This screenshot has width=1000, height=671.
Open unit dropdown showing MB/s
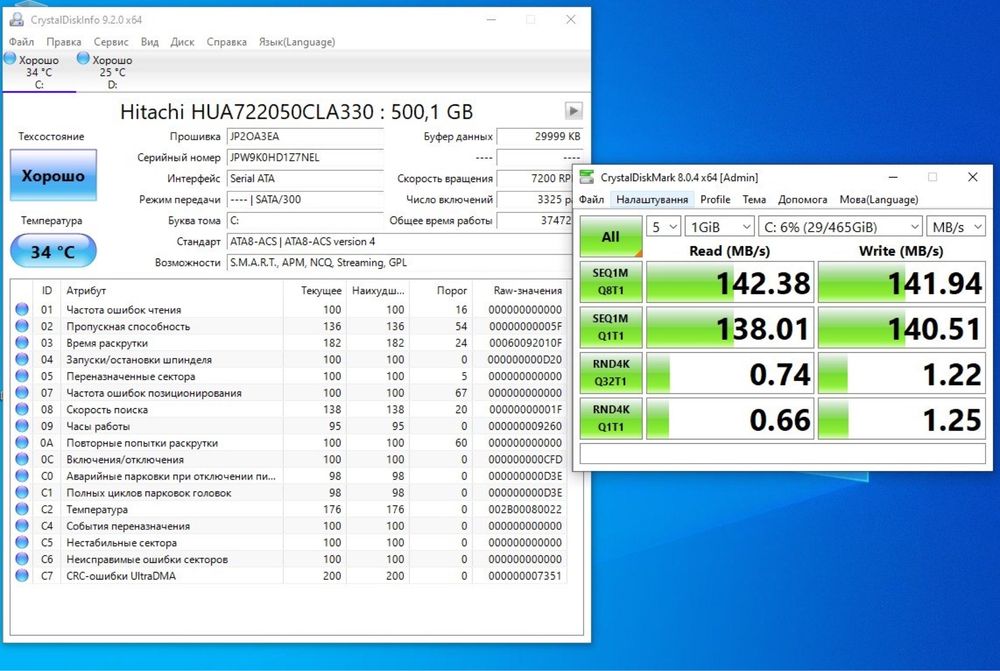(956, 227)
